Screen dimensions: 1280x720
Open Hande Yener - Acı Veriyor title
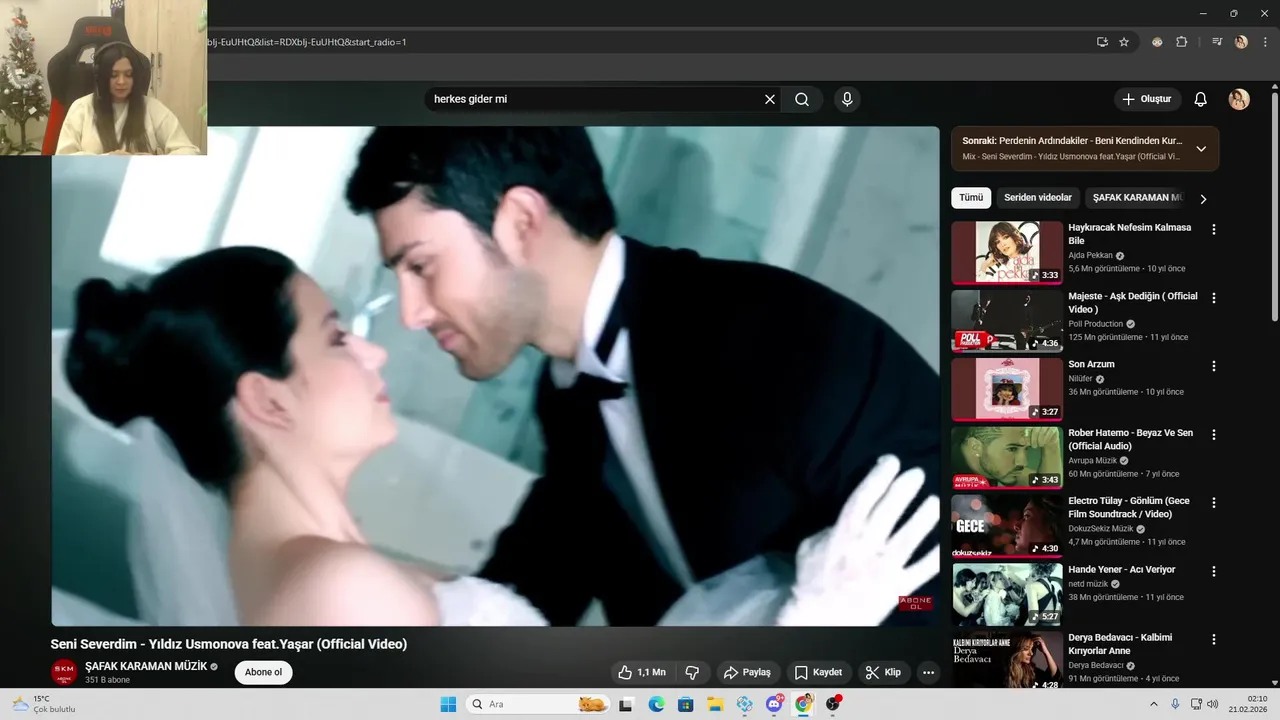(1121, 570)
